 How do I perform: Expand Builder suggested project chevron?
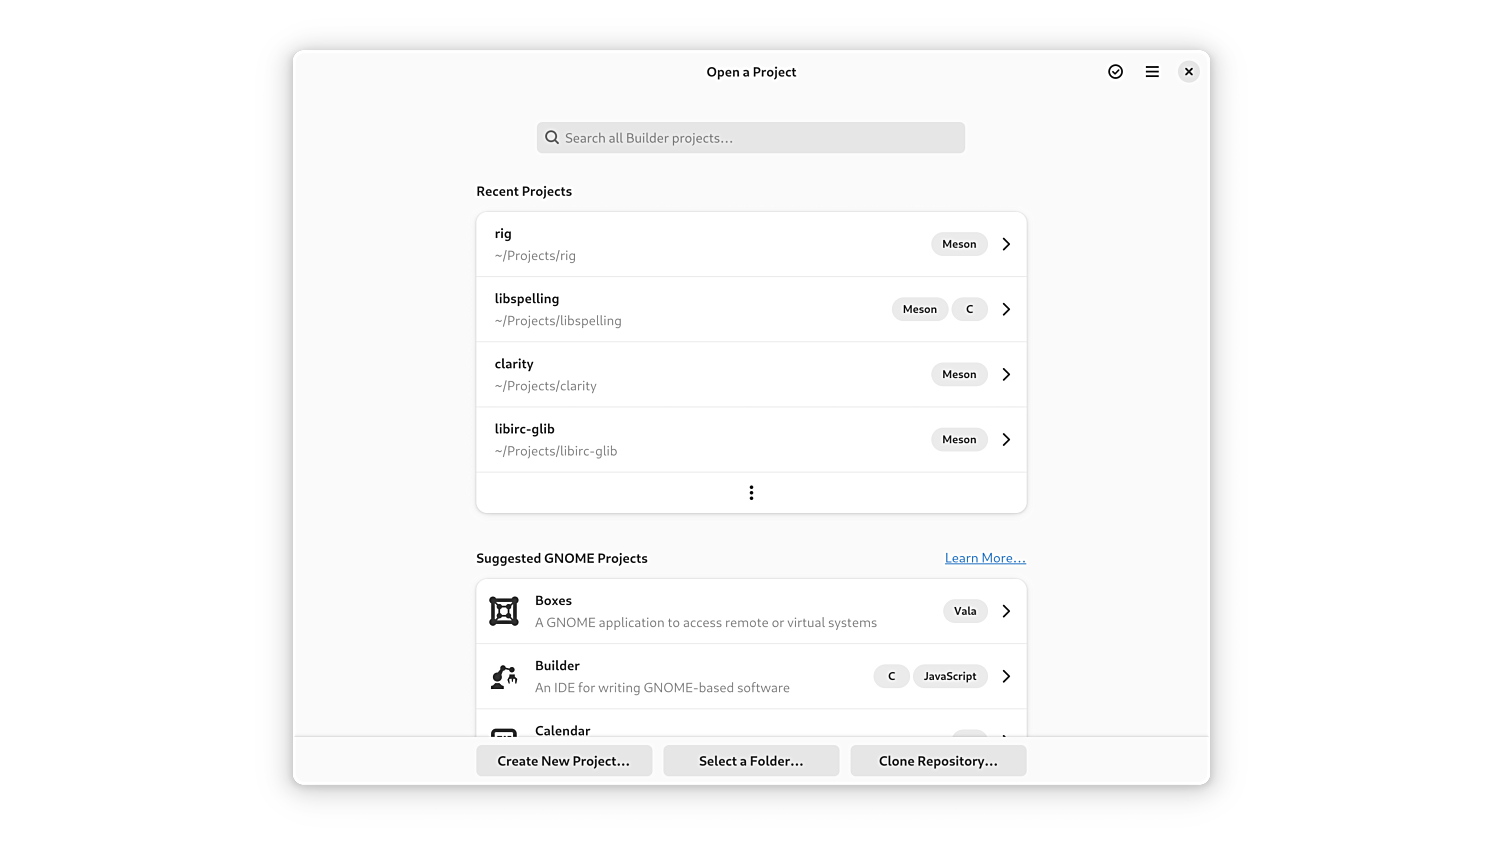click(x=1006, y=676)
